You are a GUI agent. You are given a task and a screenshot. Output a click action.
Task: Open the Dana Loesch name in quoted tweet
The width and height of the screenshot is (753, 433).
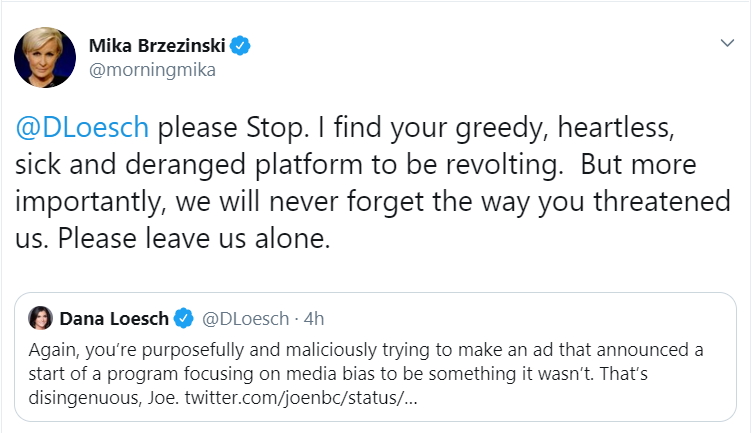[x=115, y=319]
